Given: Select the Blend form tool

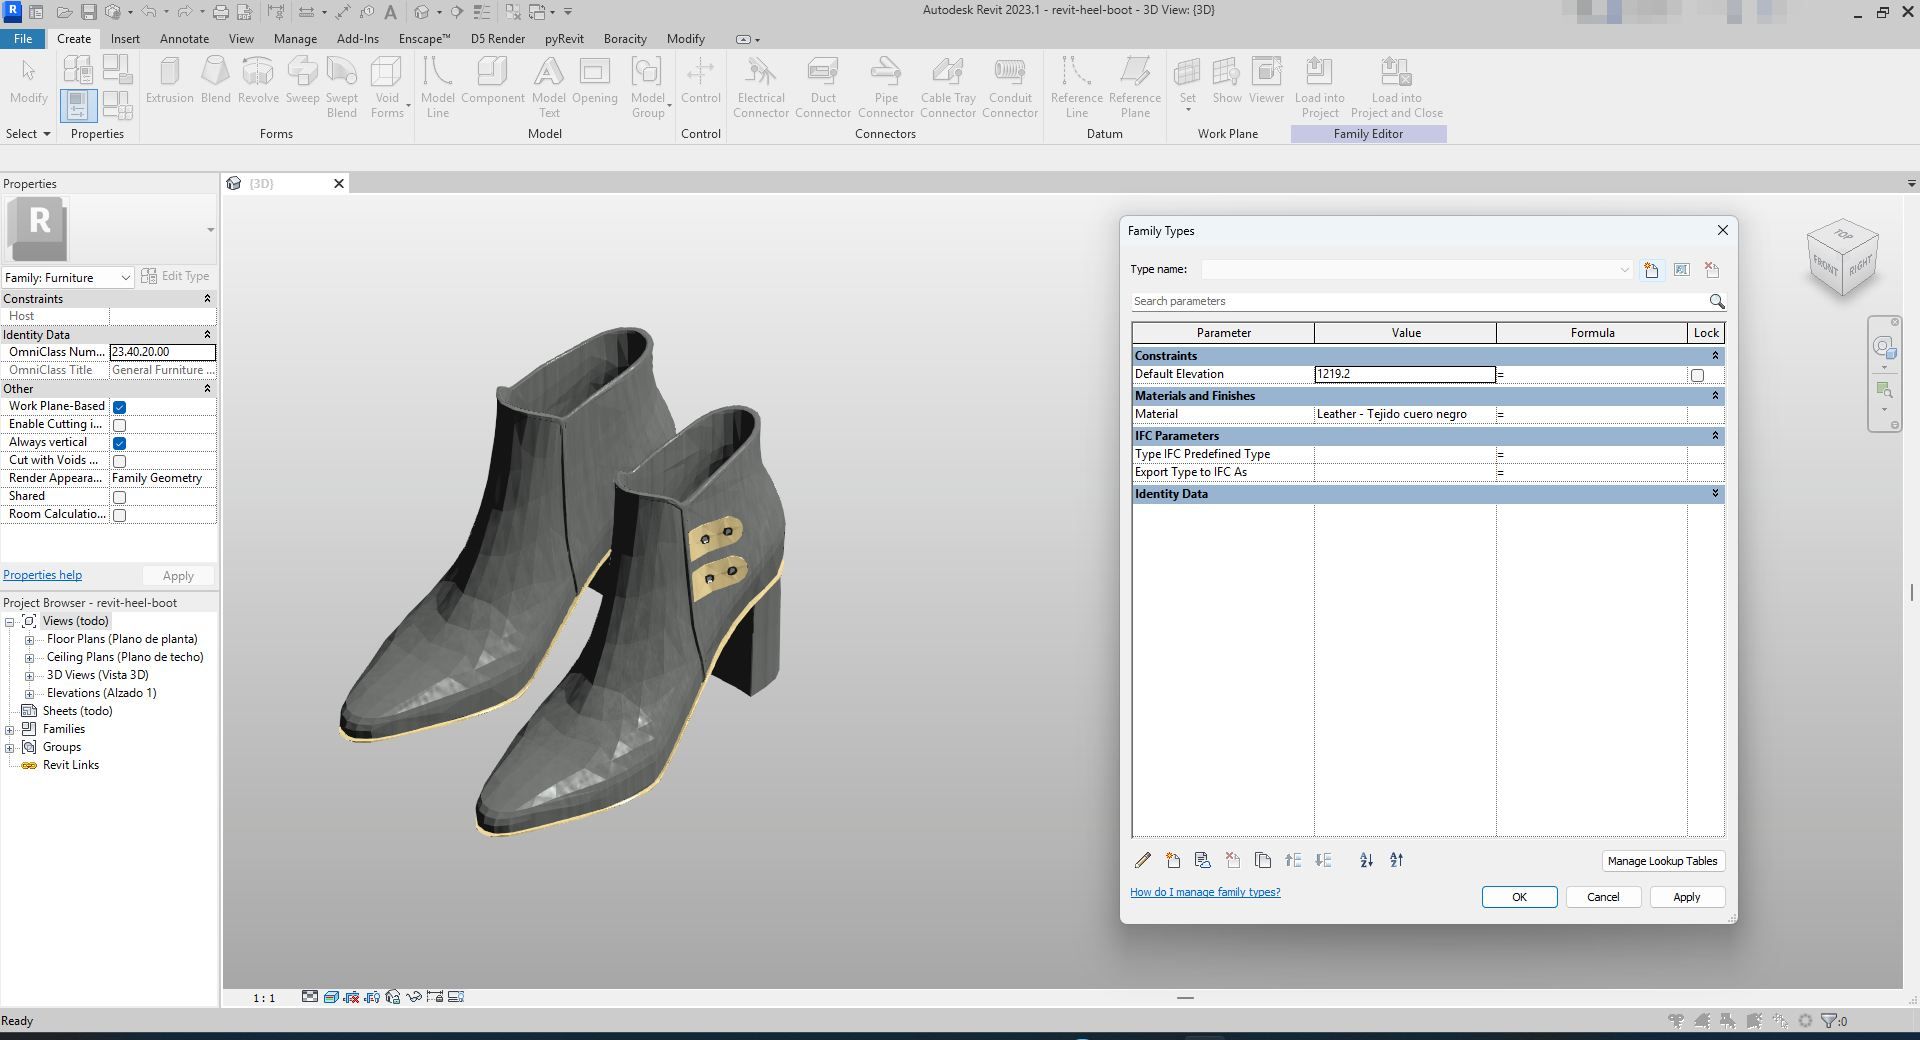Looking at the screenshot, I should 215,80.
